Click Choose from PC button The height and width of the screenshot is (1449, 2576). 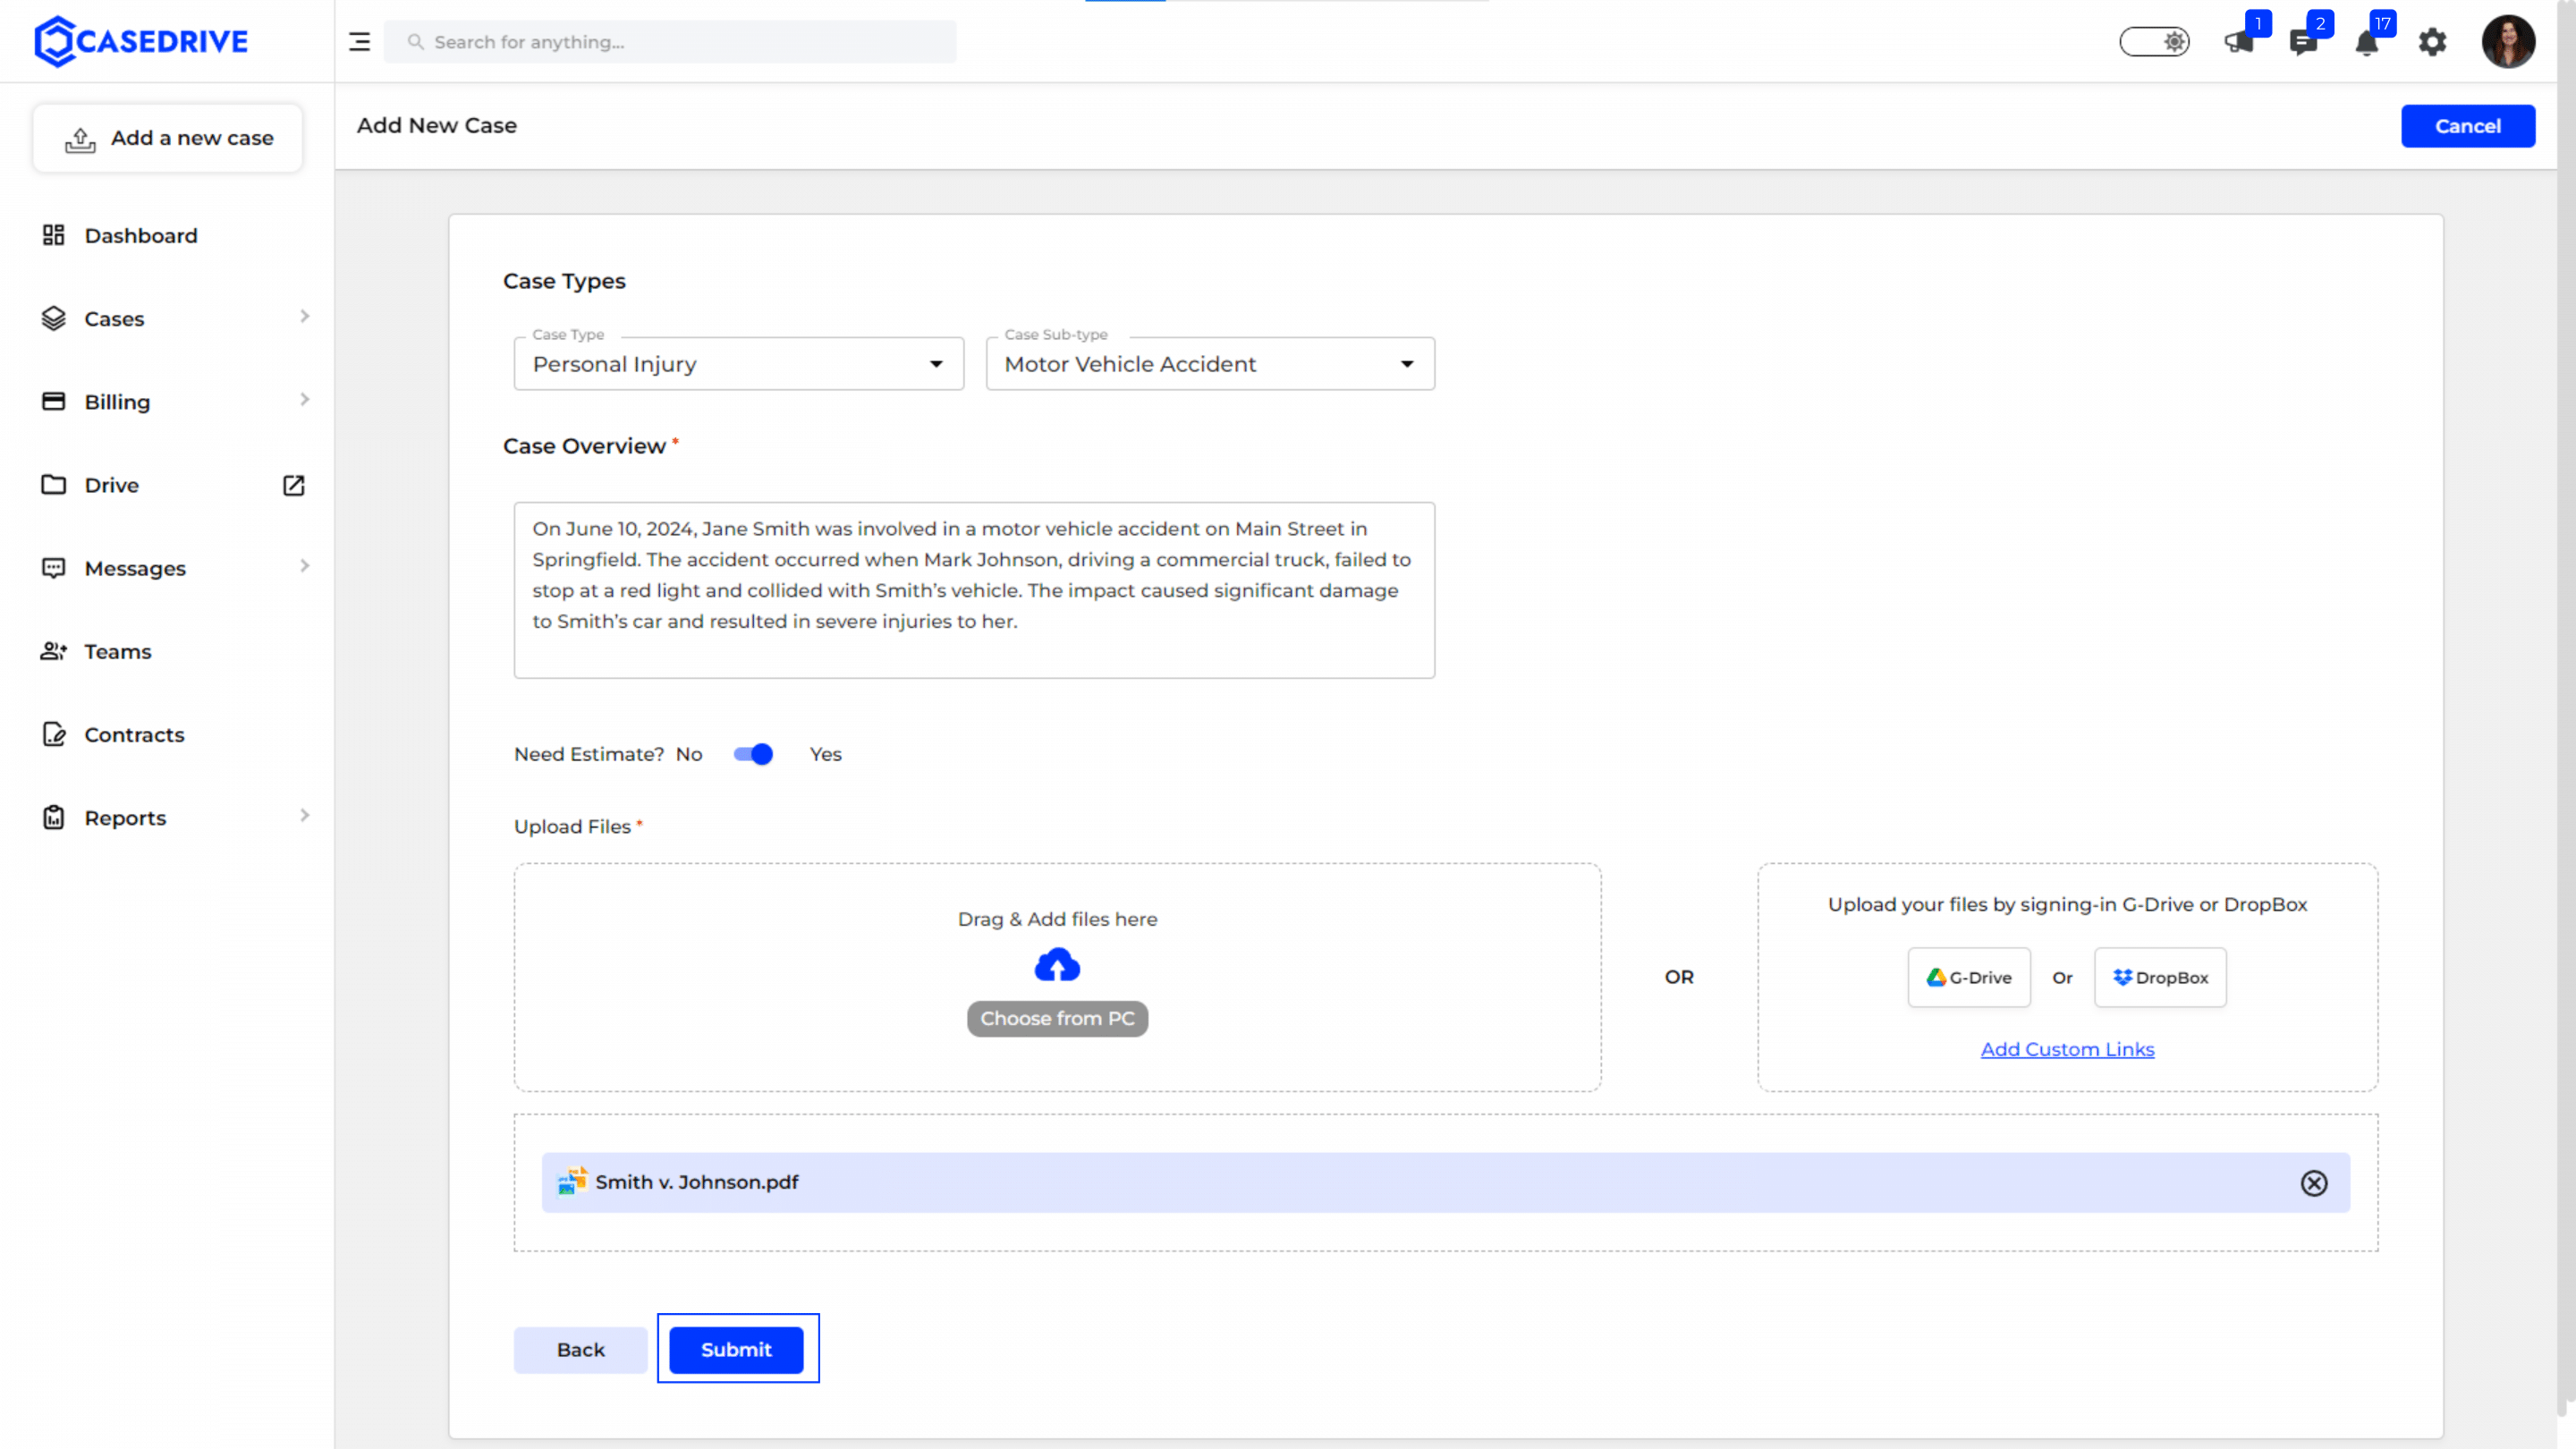[x=1057, y=1018]
